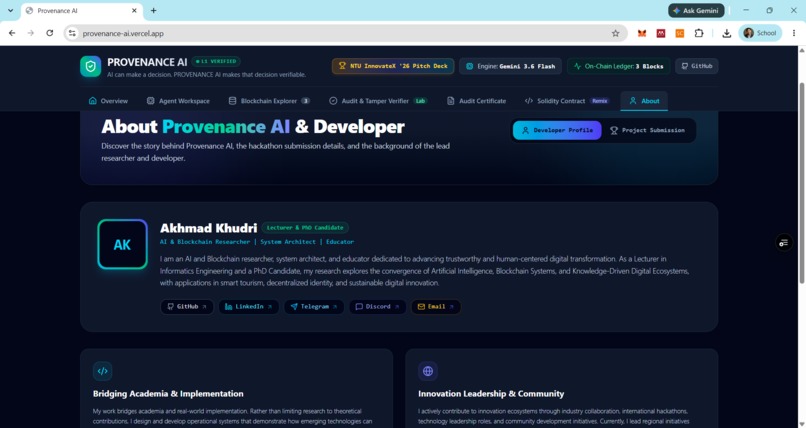The width and height of the screenshot is (806, 428).
Task: Click the page vertical scrollbar thumb
Action: click(801, 182)
